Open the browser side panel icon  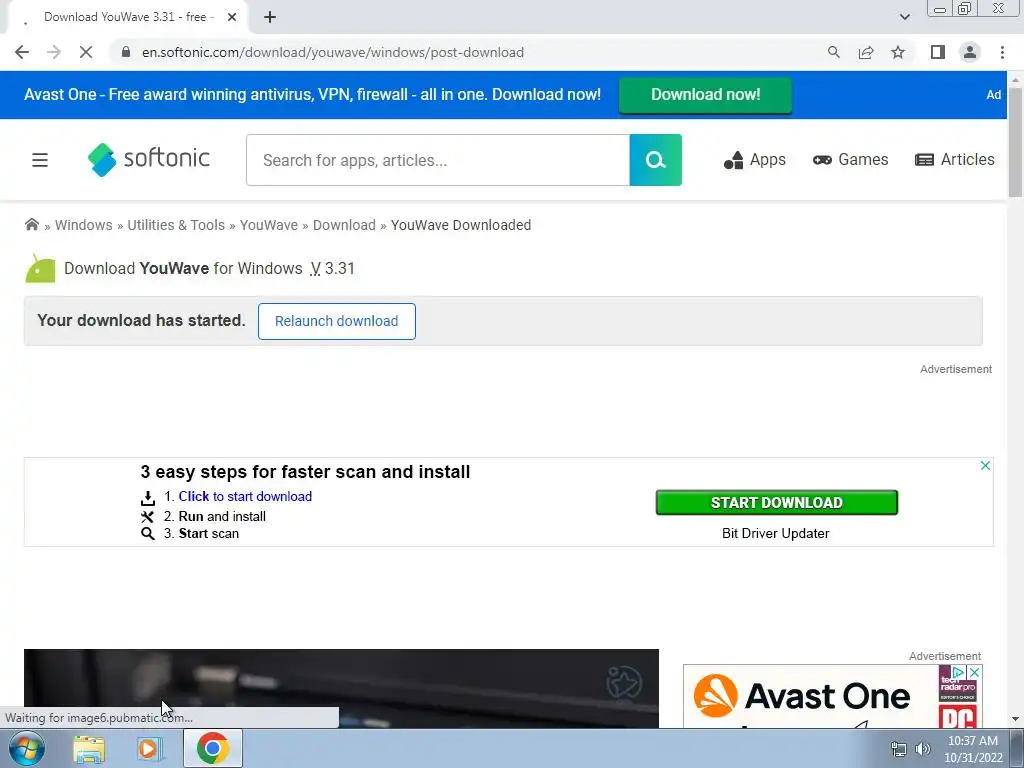(x=938, y=52)
